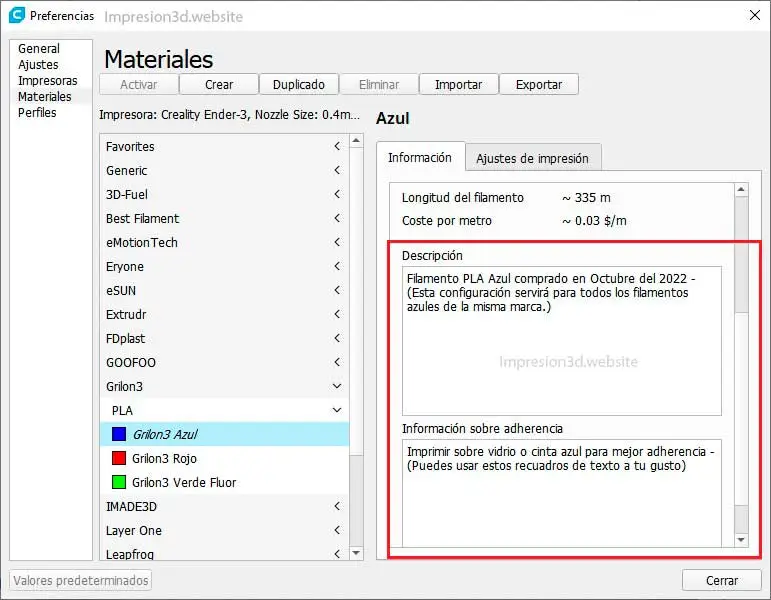Click the Exportar button
Image resolution: width=771 pixels, height=600 pixels.
(x=539, y=85)
